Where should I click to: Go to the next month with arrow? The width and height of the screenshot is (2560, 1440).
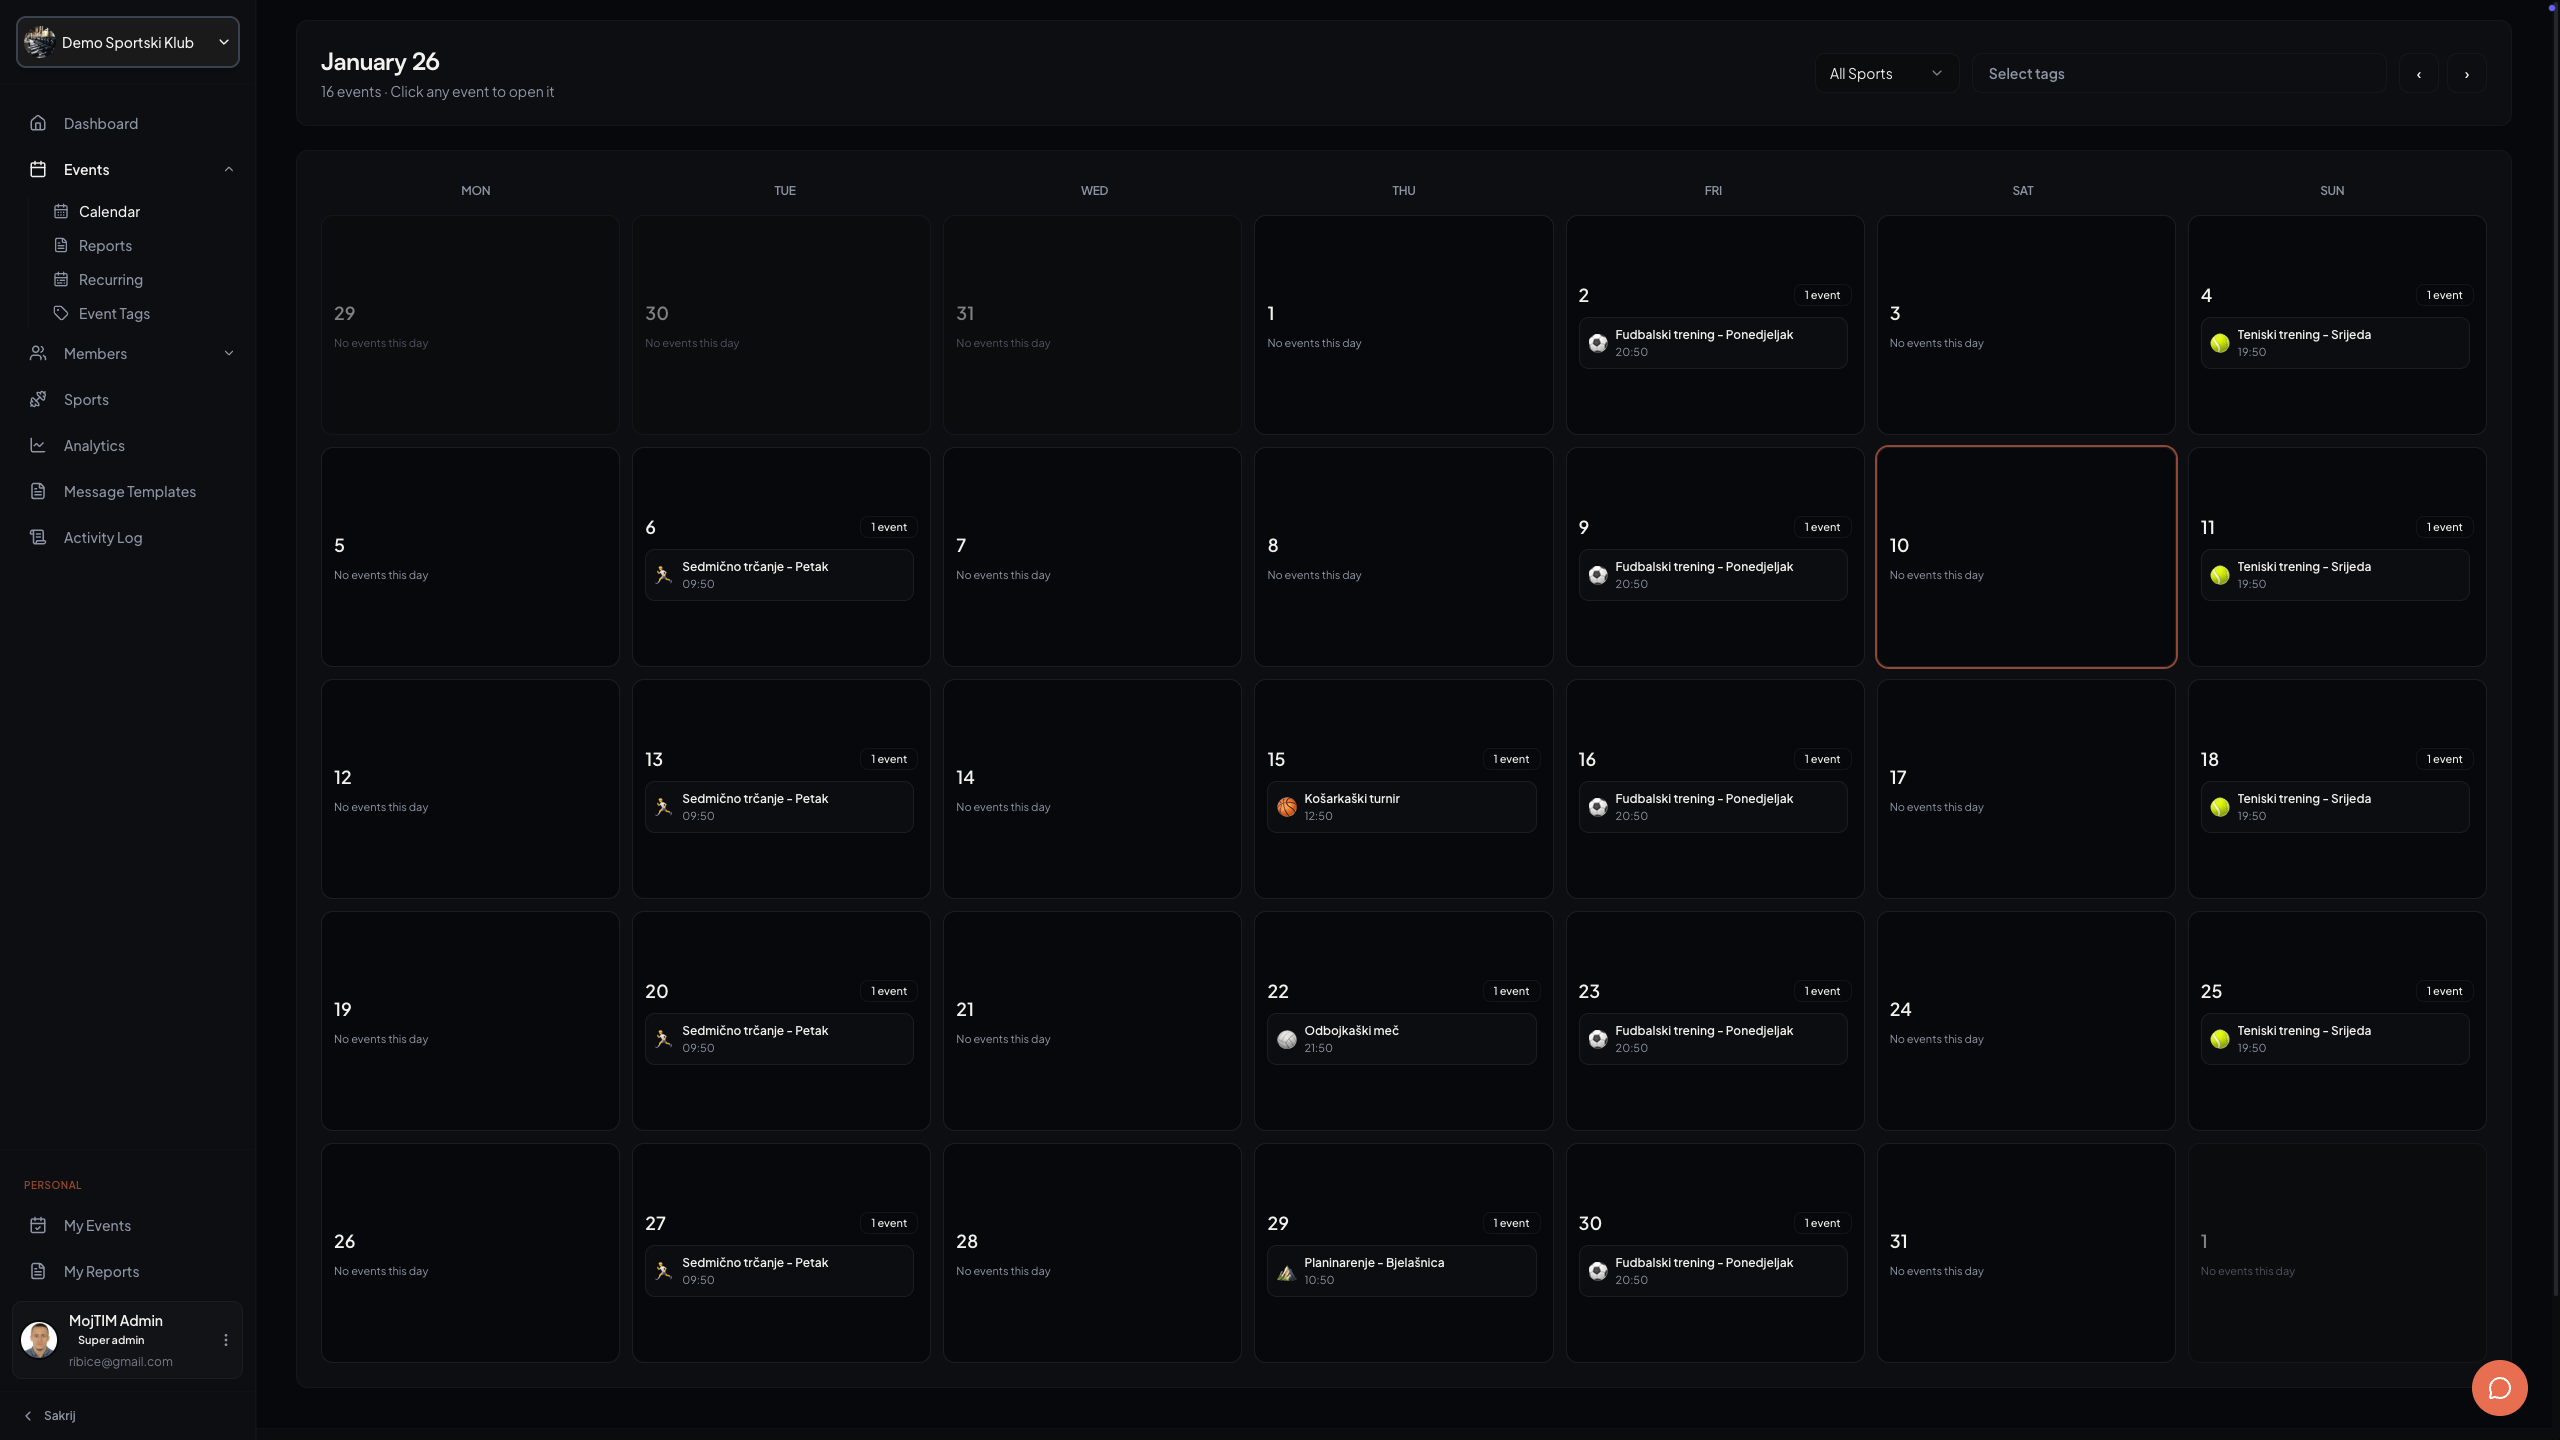[x=2467, y=73]
